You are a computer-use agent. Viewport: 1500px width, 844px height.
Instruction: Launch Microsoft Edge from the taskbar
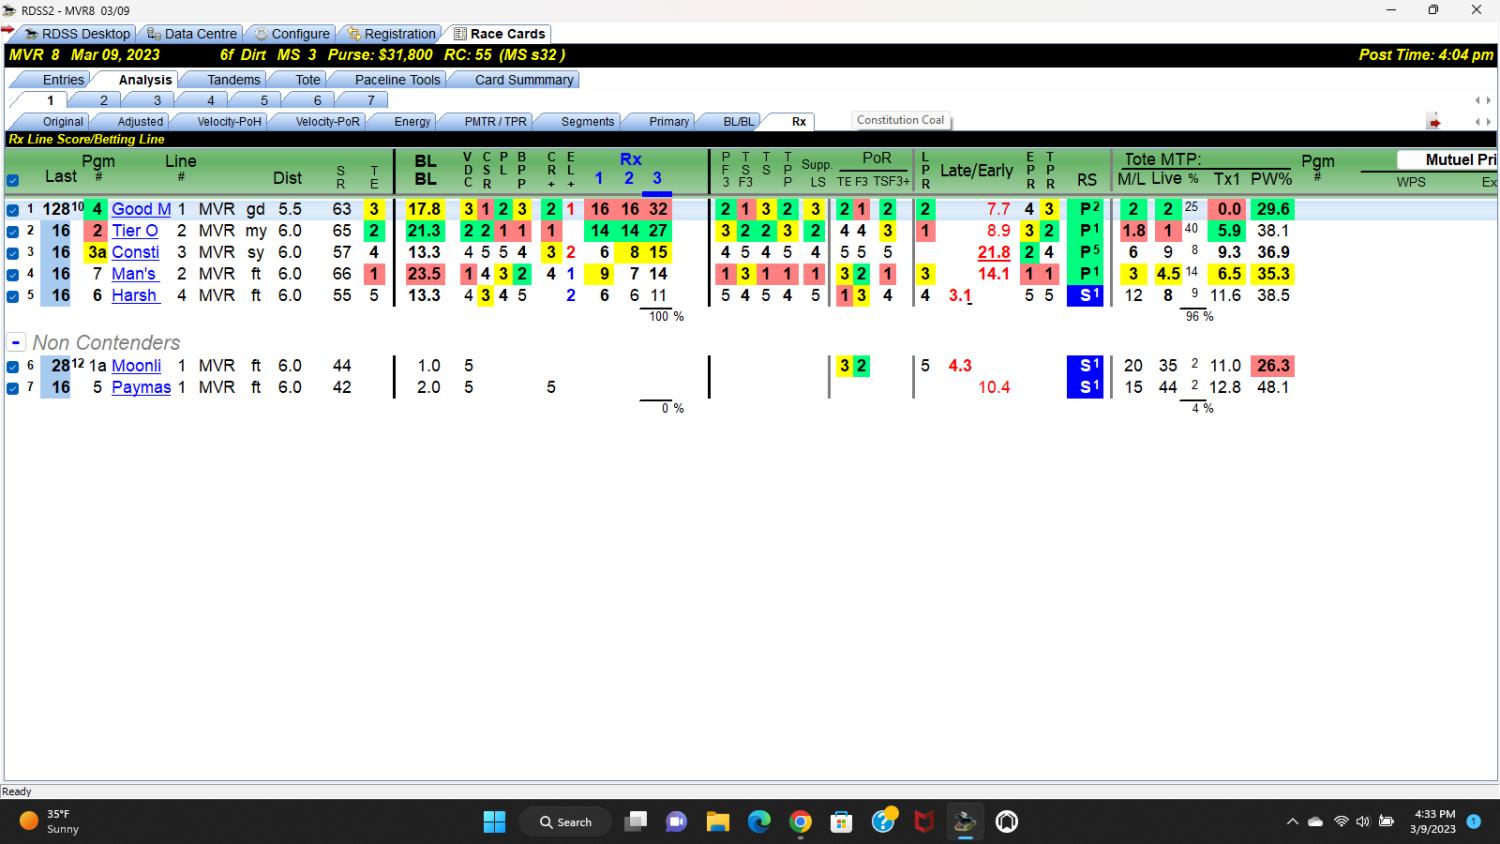pos(760,822)
